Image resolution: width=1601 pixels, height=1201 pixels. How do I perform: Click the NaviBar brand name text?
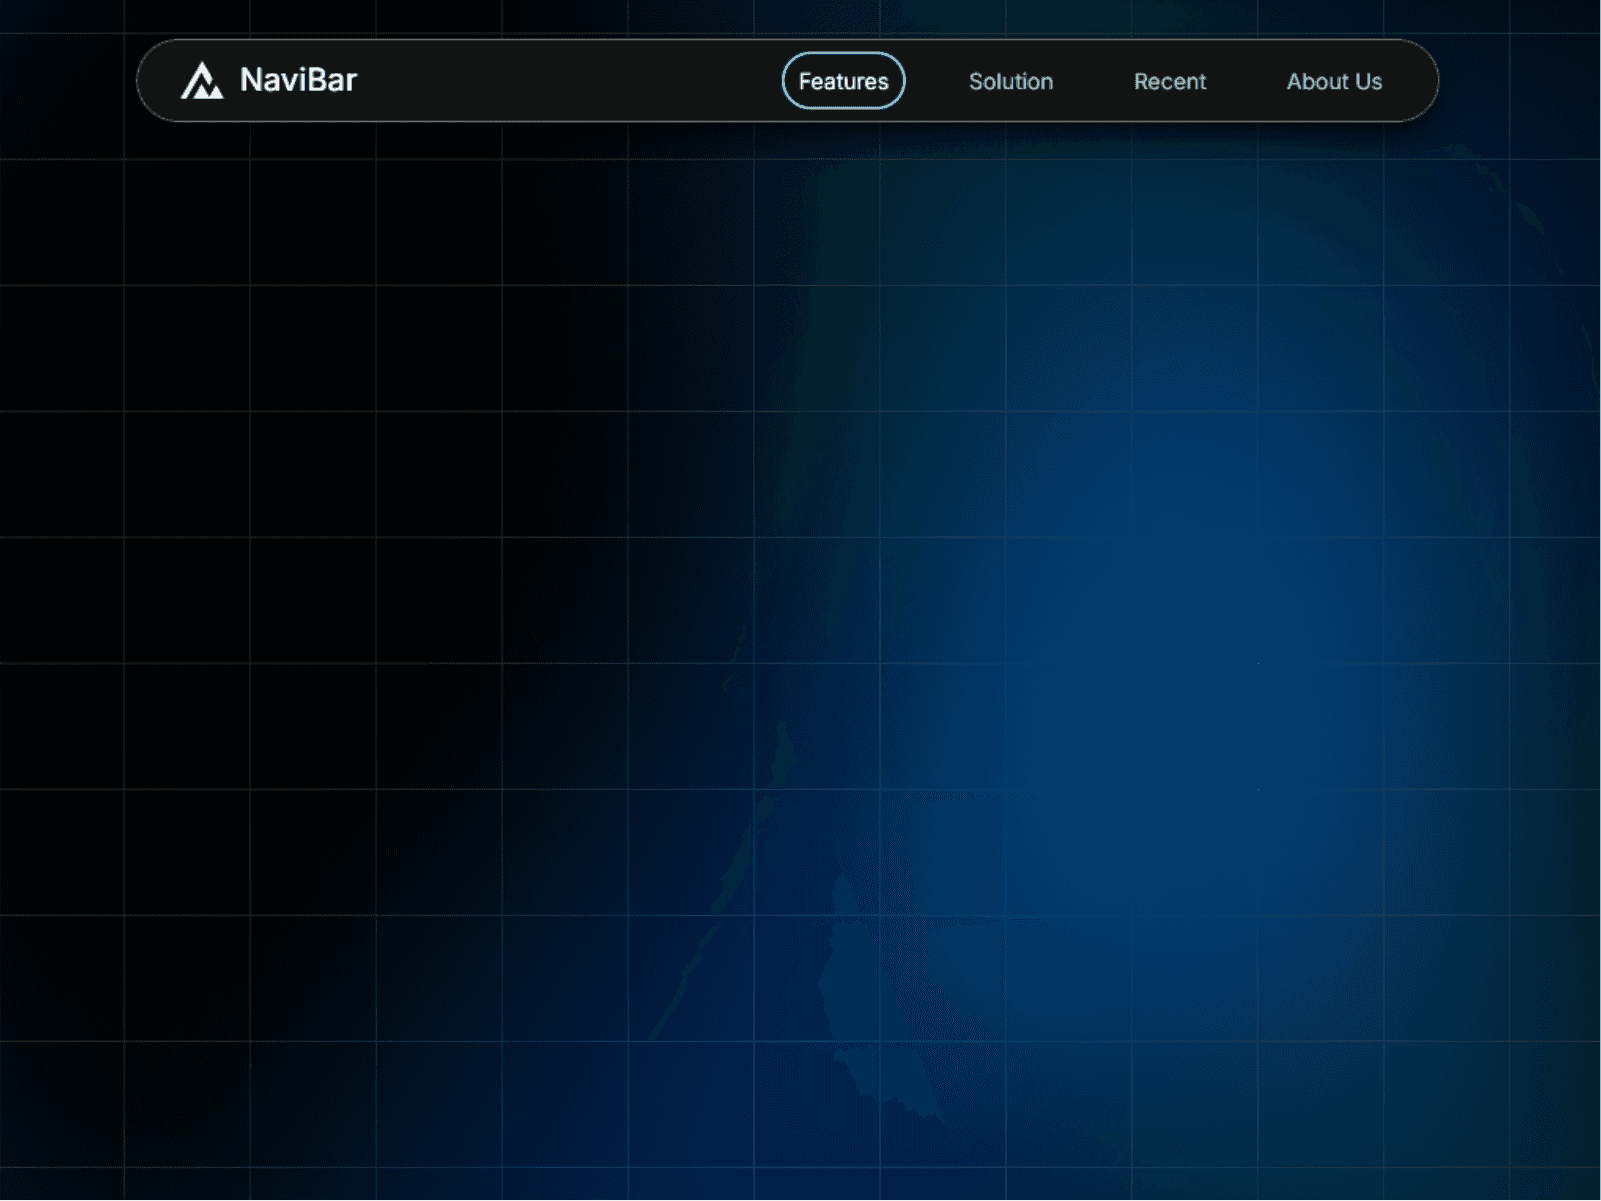coord(298,80)
